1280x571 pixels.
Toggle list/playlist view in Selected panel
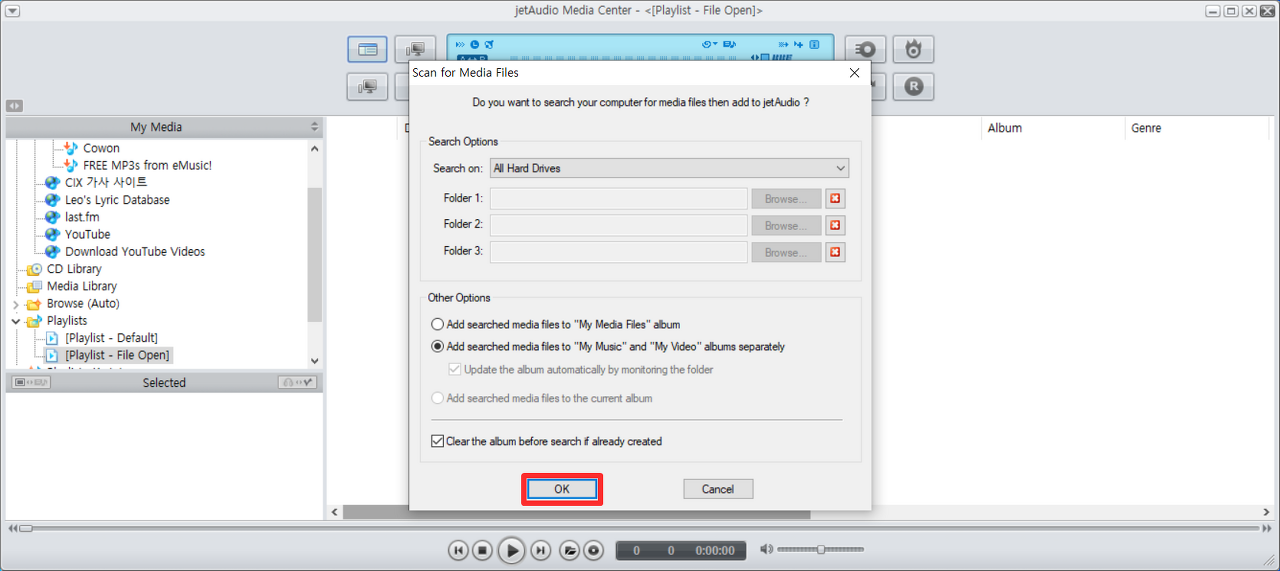point(31,382)
